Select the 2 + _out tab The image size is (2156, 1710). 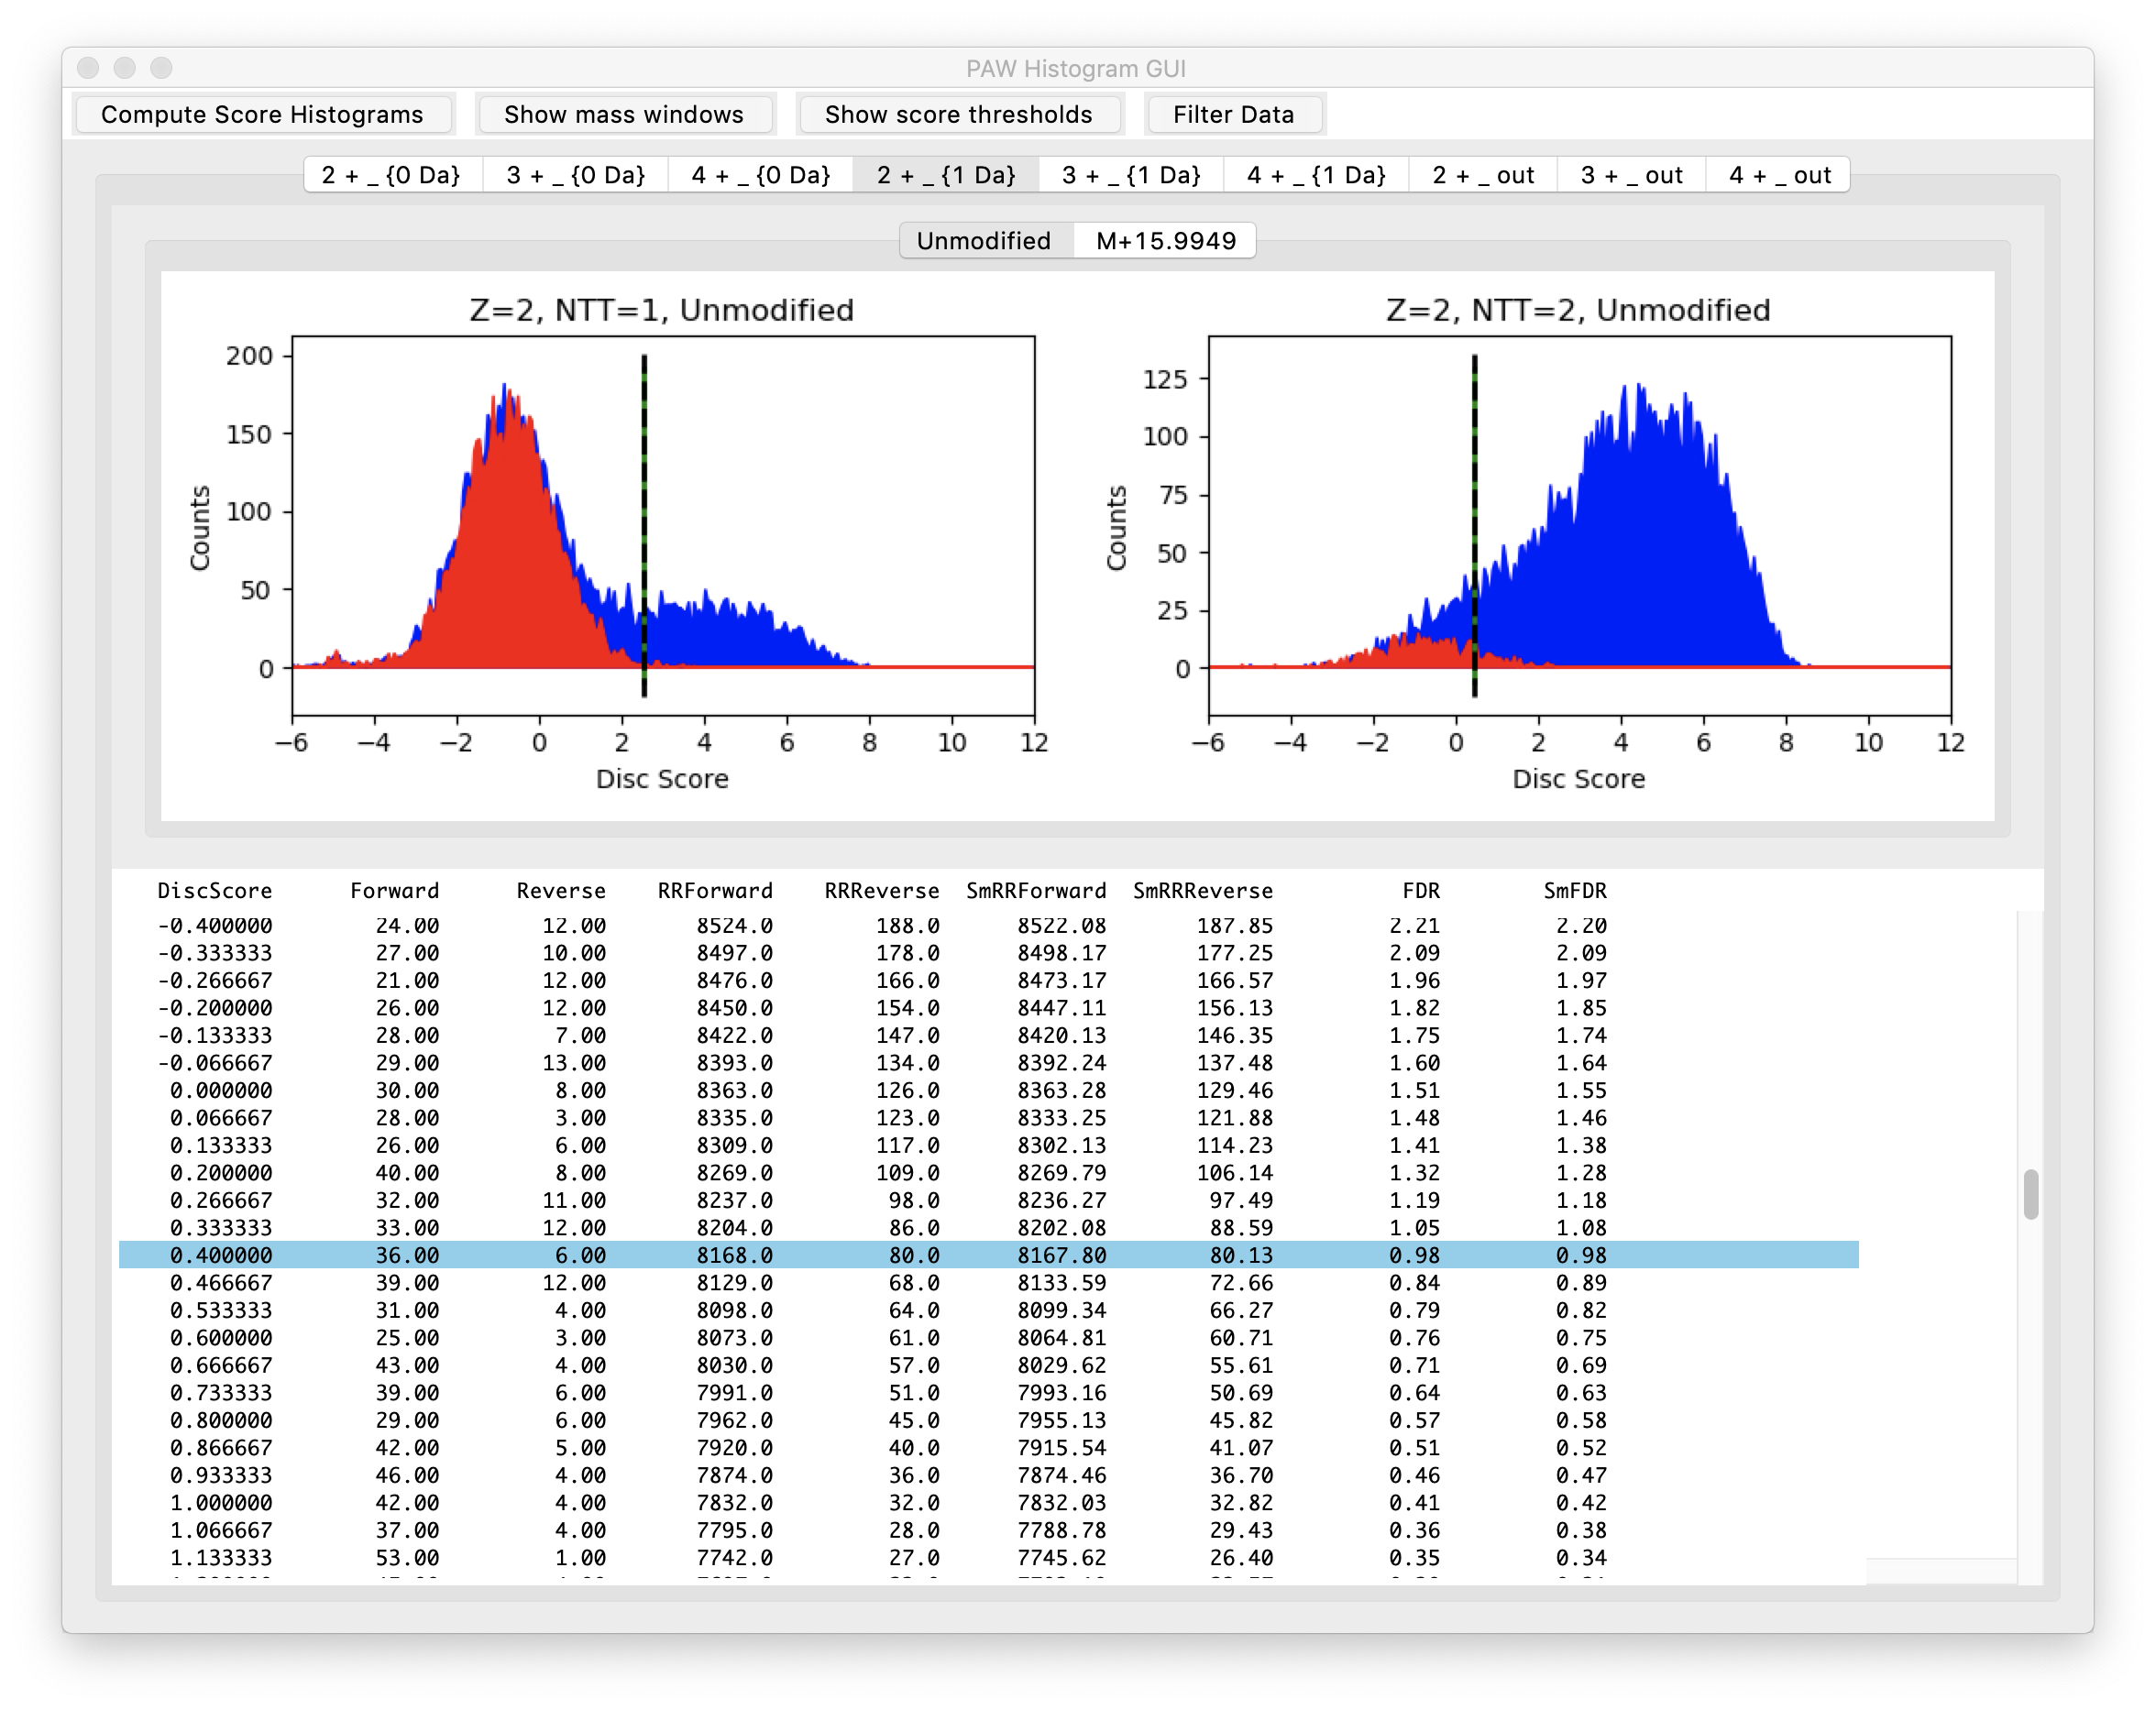tap(1483, 175)
